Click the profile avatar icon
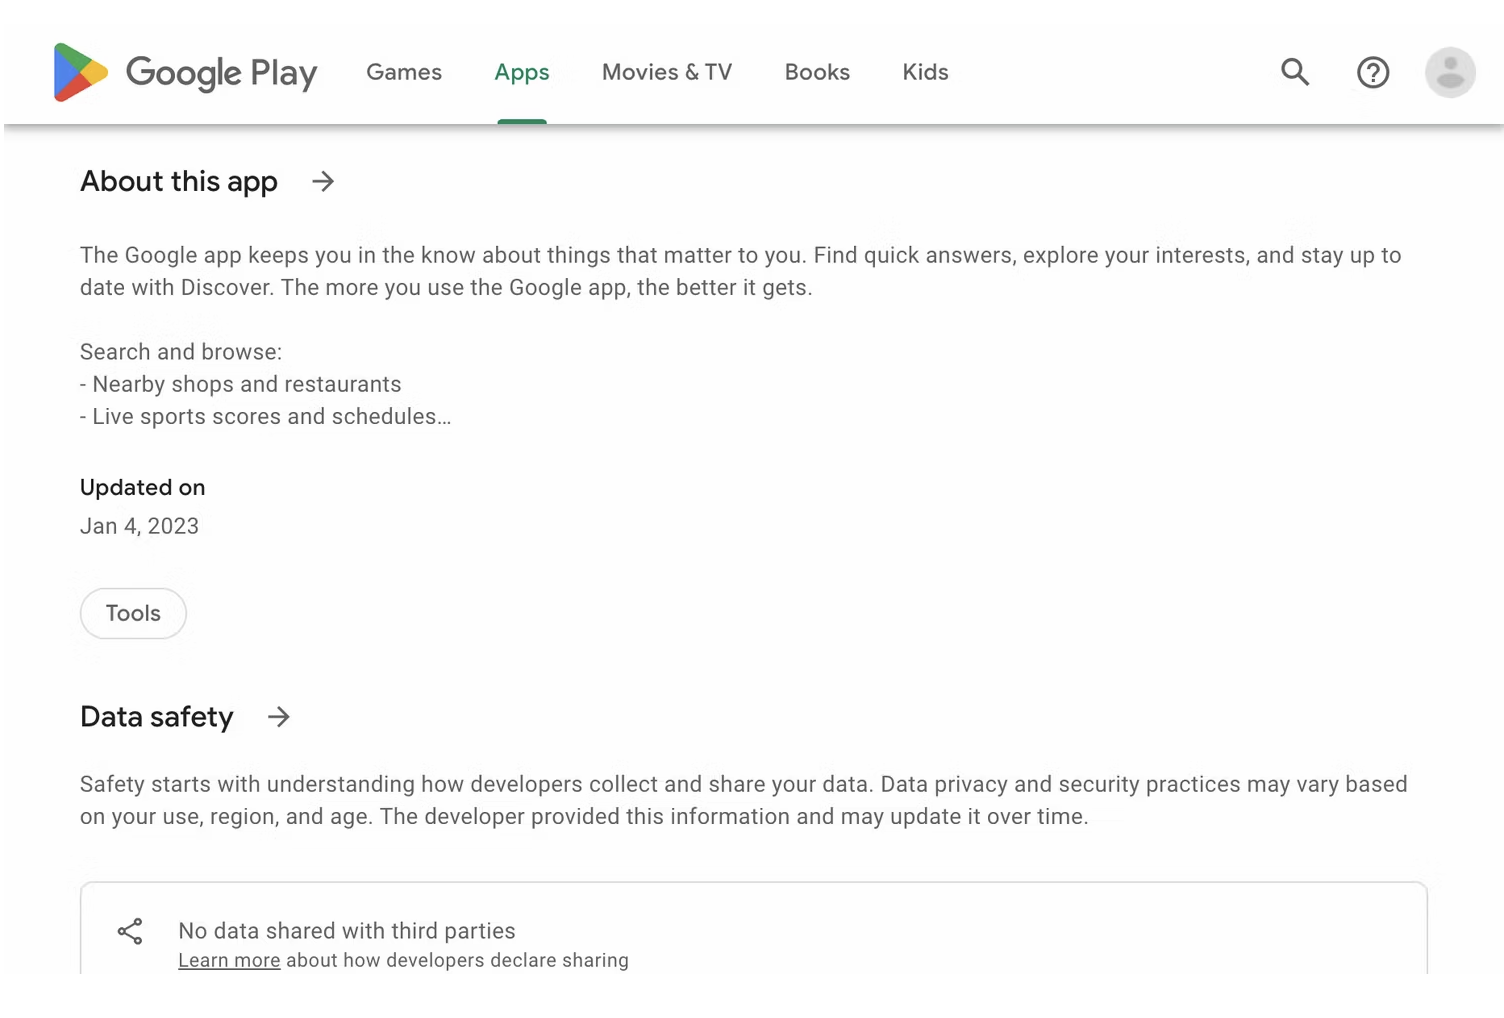This screenshot has height=1018, width=1504. [x=1450, y=72]
